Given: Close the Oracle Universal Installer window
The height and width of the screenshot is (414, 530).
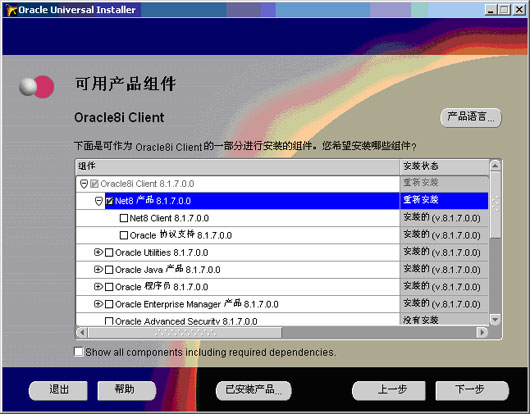Looking at the screenshot, I should pyautogui.click(x=519, y=10).
